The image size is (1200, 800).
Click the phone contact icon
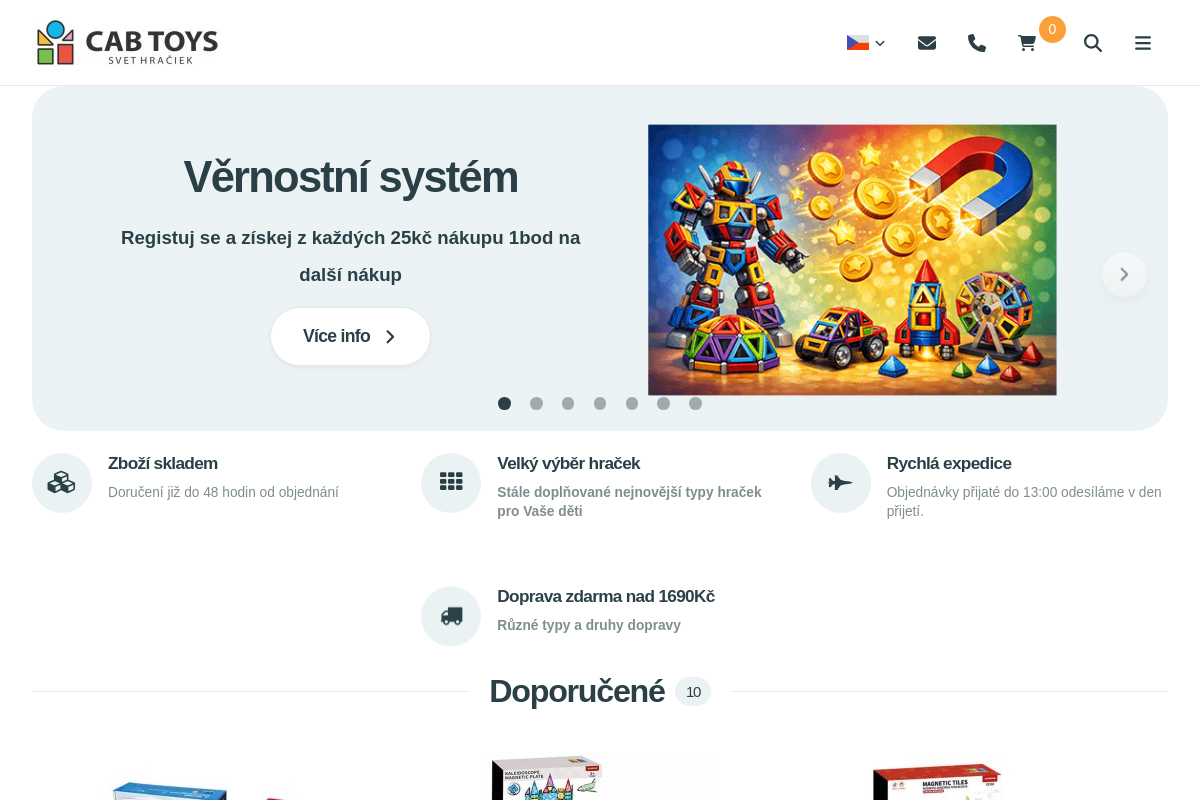976,42
